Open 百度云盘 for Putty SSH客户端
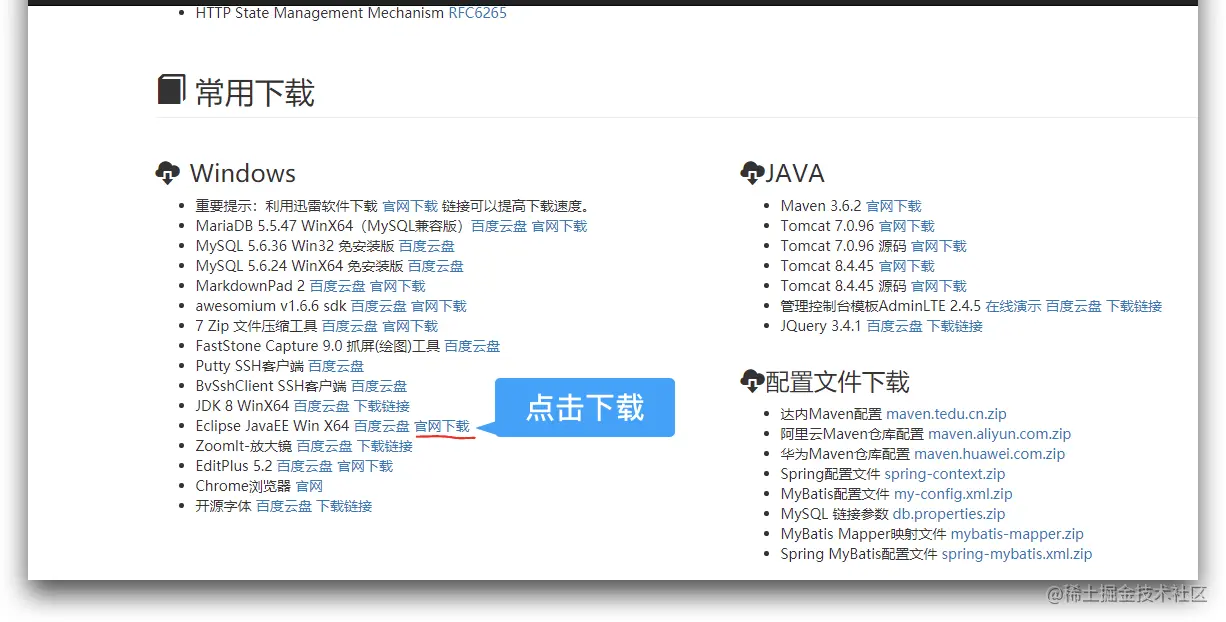1226x622 pixels. tap(337, 366)
